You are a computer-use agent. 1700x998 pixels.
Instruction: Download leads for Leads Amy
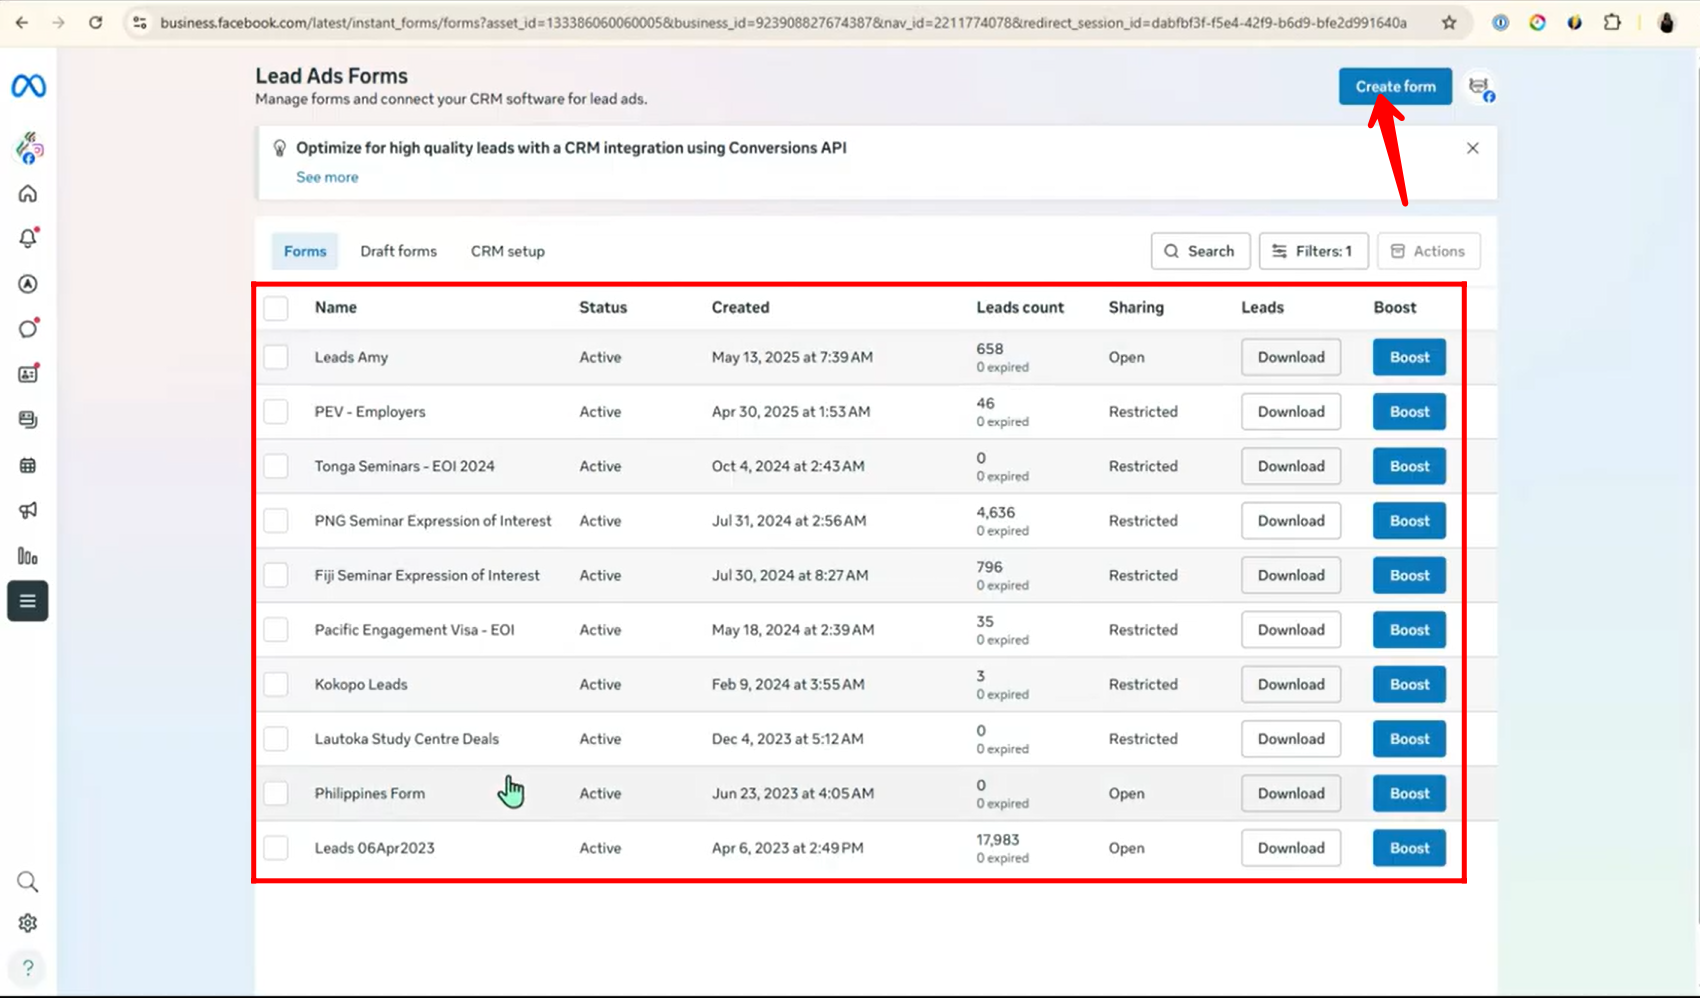(1291, 357)
